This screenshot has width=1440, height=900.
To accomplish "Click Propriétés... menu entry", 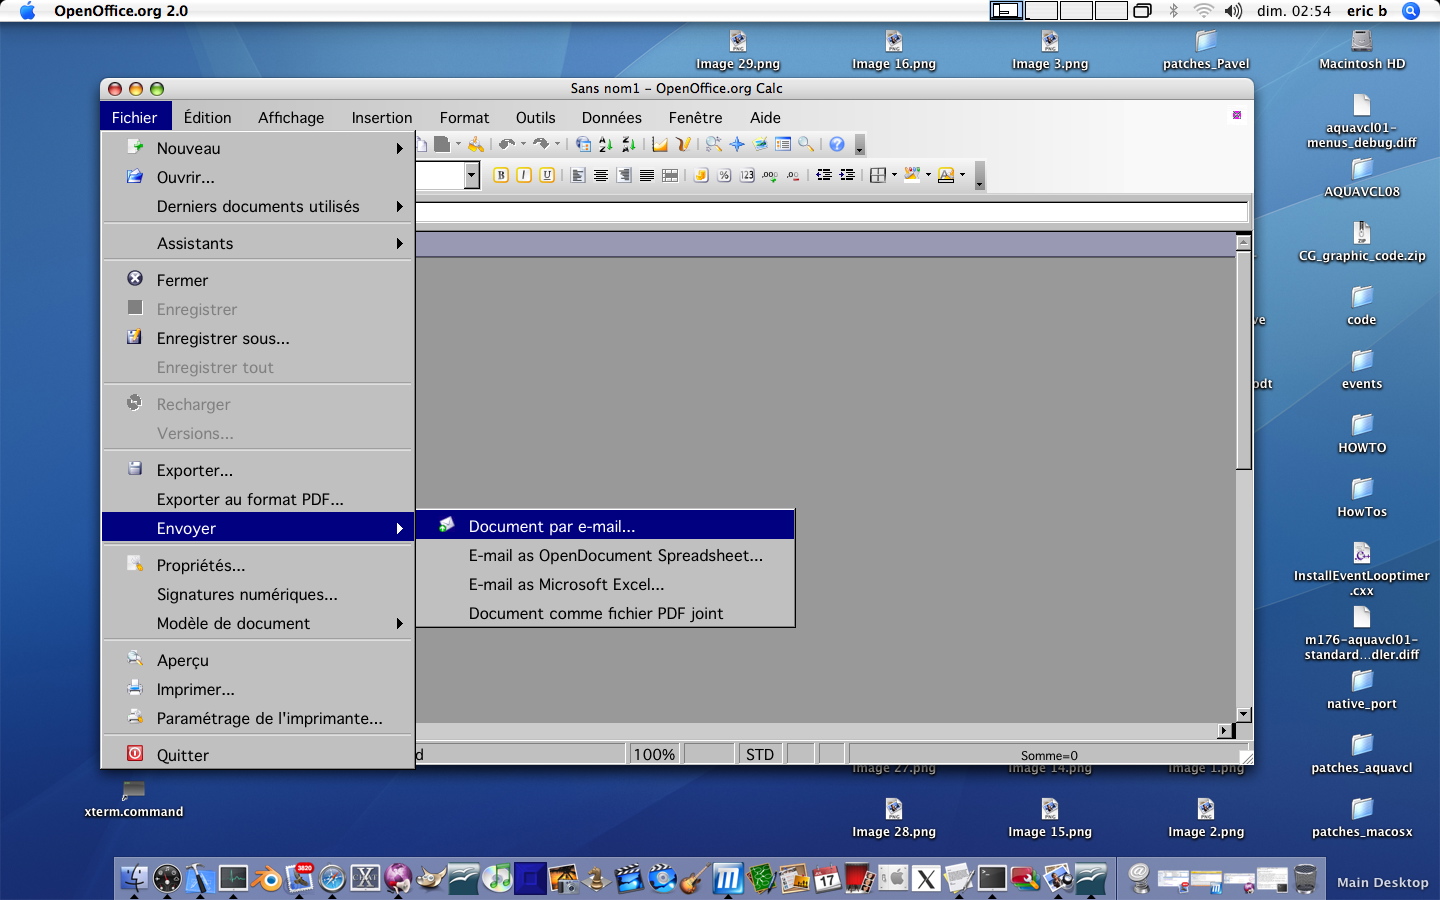I will 258,565.
